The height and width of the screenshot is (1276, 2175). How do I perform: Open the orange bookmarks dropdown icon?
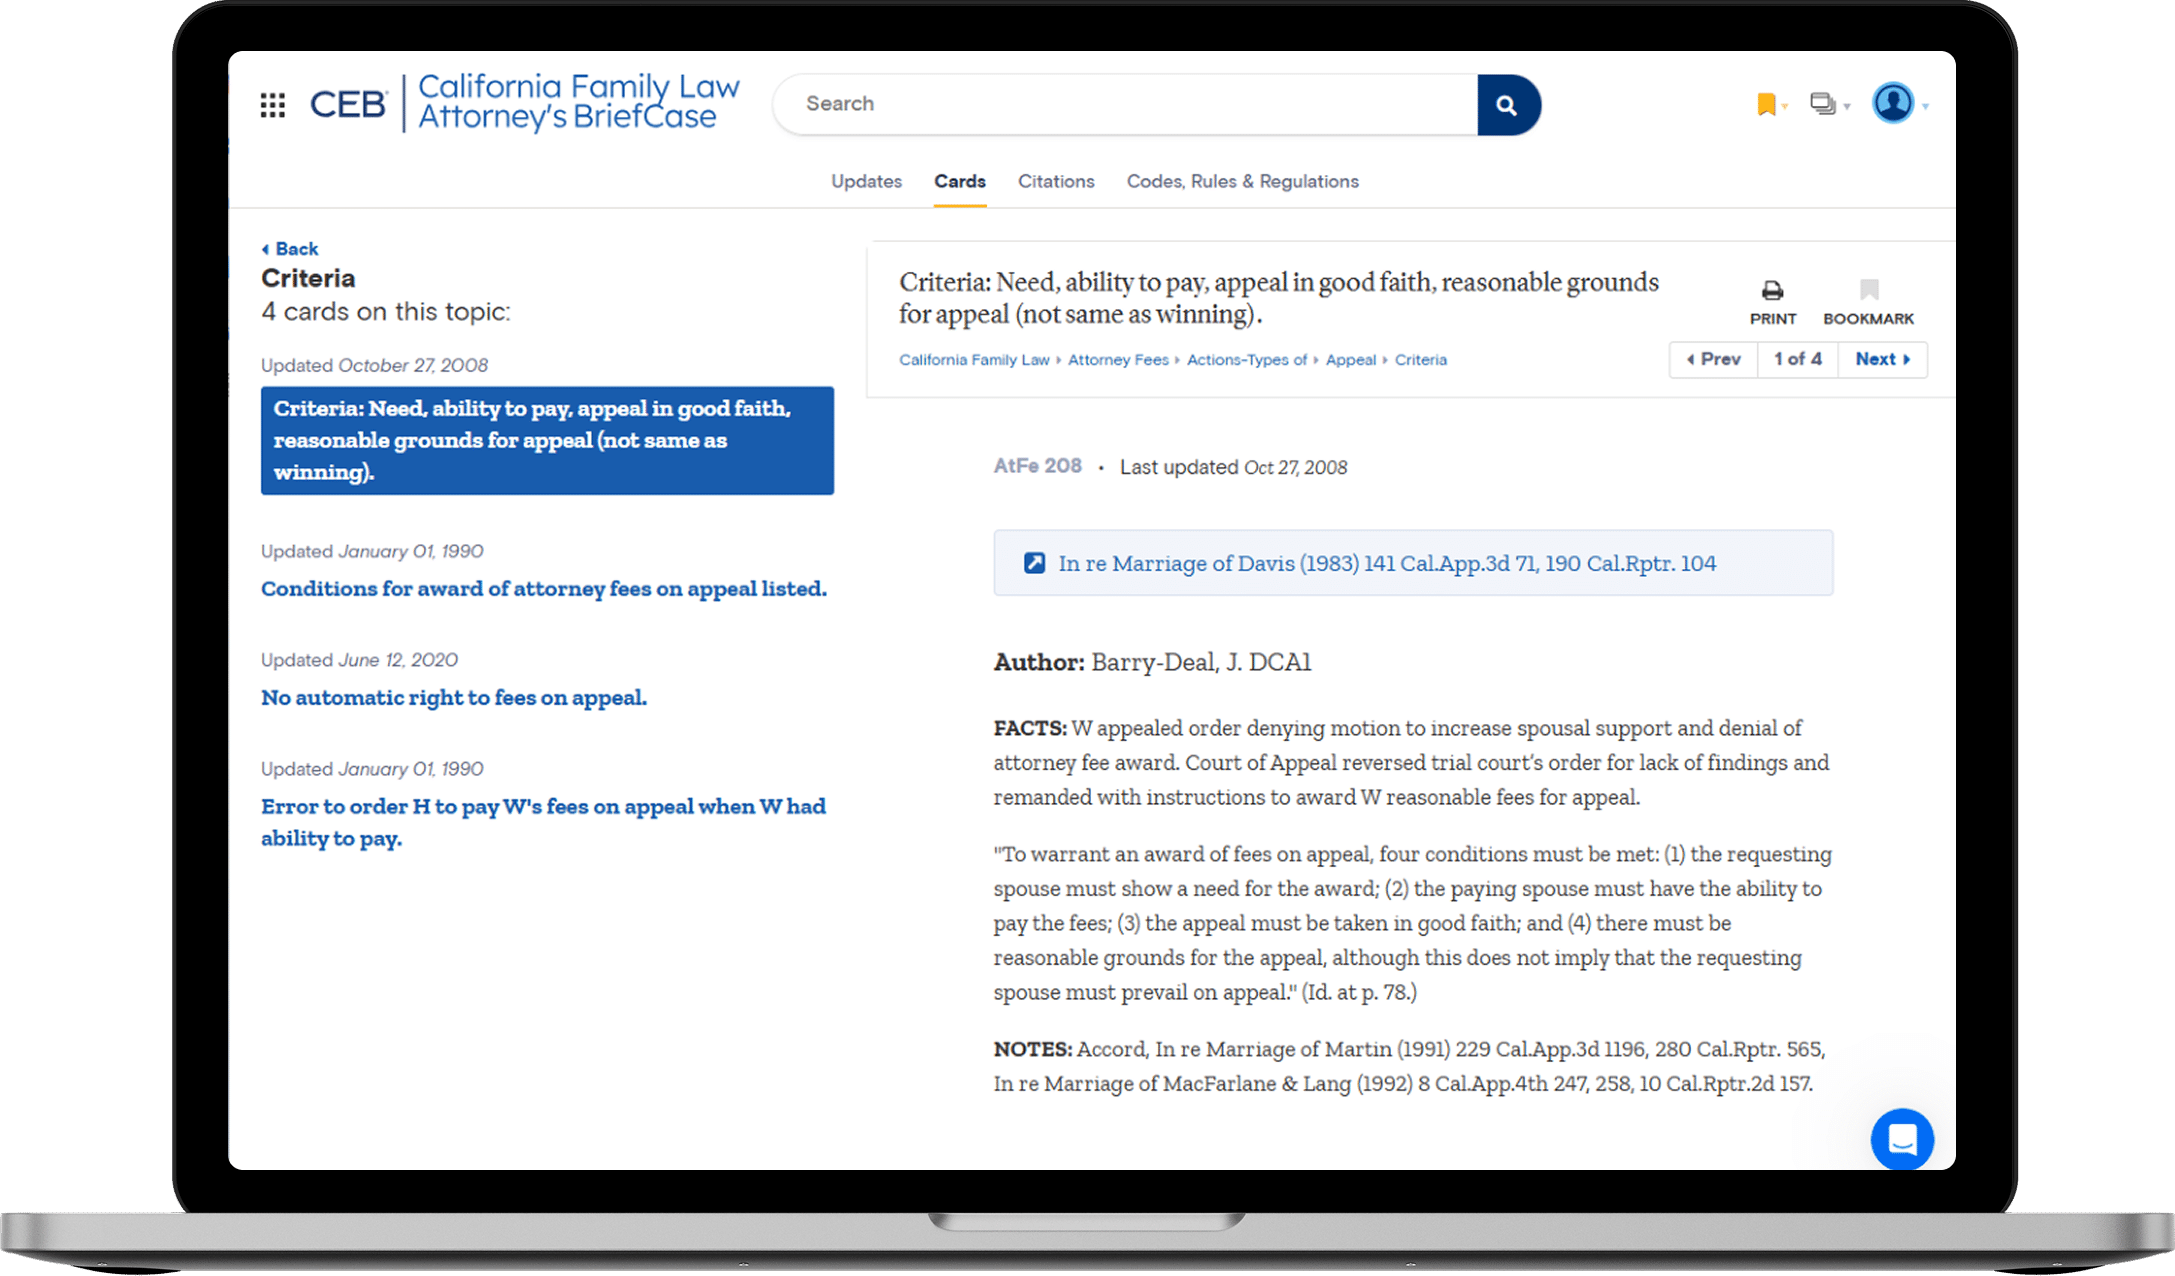[x=1767, y=104]
